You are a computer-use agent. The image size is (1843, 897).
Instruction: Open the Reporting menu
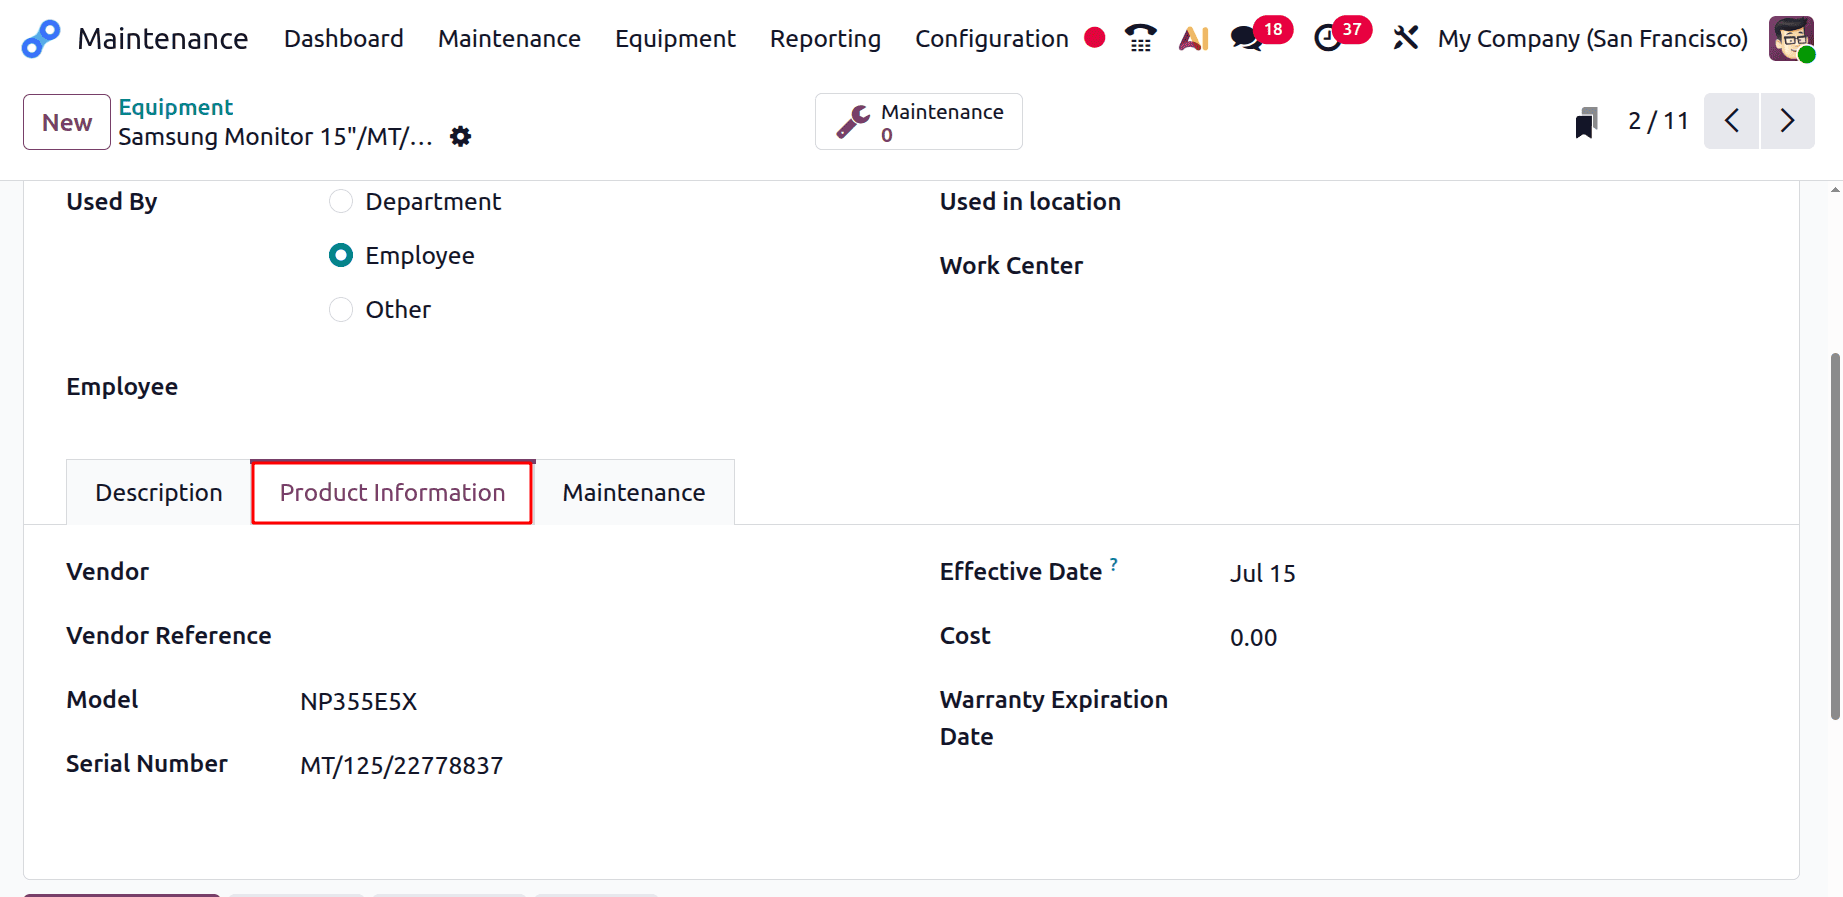click(825, 38)
